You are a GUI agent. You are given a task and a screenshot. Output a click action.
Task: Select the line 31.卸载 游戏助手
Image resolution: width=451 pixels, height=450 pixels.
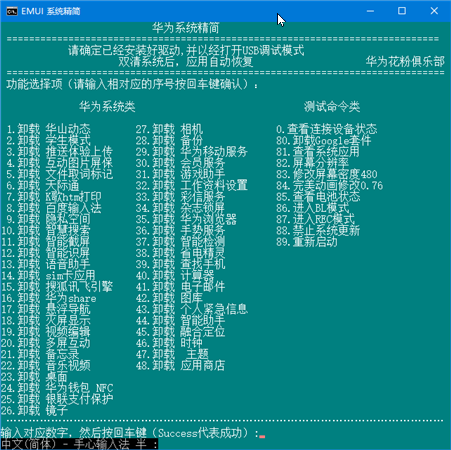[180, 174]
